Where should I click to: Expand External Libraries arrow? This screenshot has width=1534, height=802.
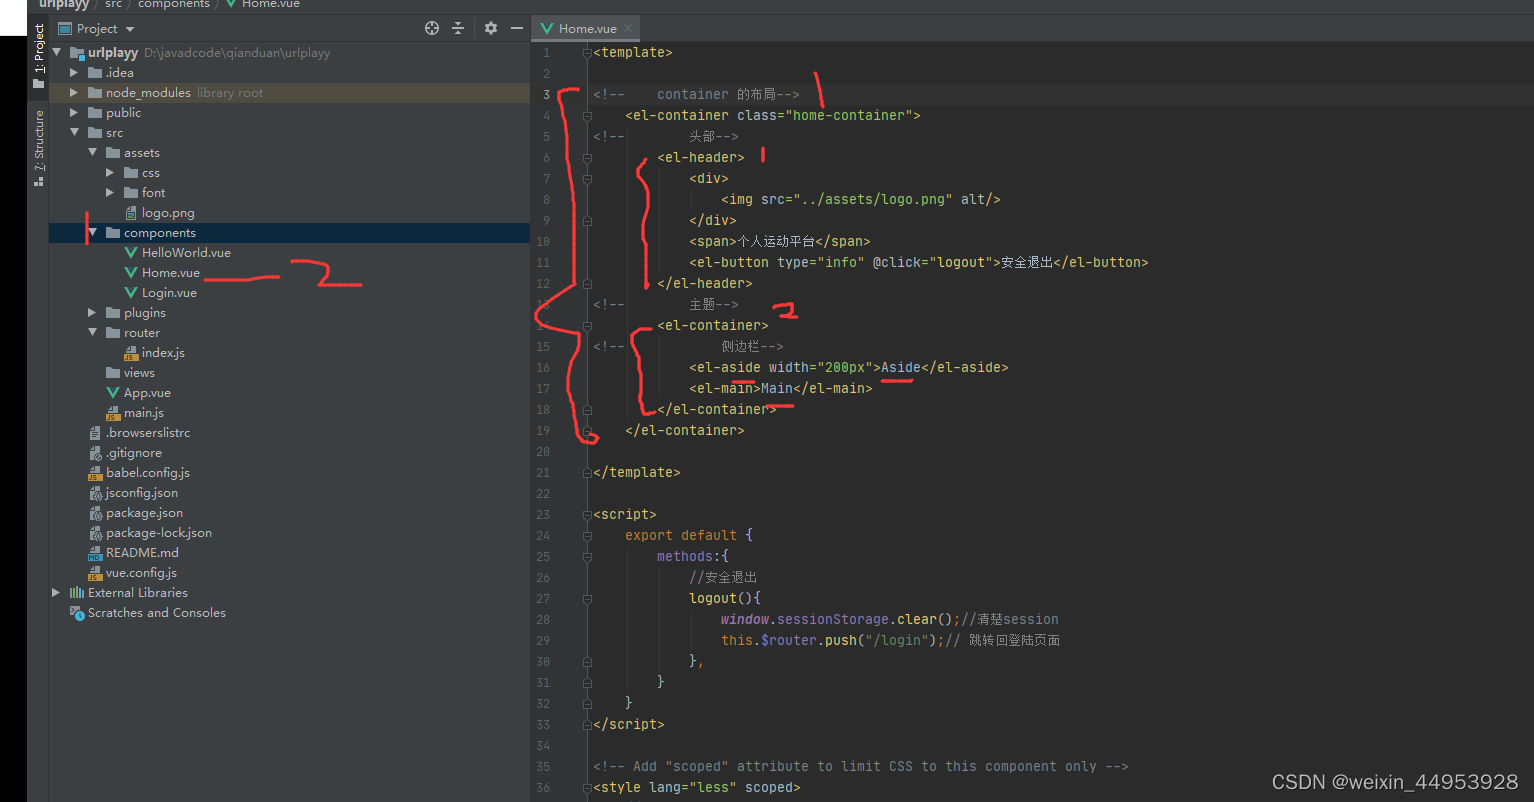pos(56,592)
